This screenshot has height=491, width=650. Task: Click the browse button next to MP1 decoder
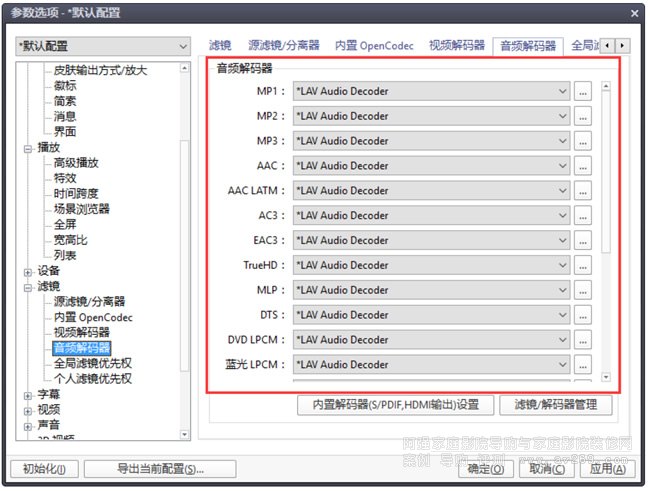pos(583,91)
